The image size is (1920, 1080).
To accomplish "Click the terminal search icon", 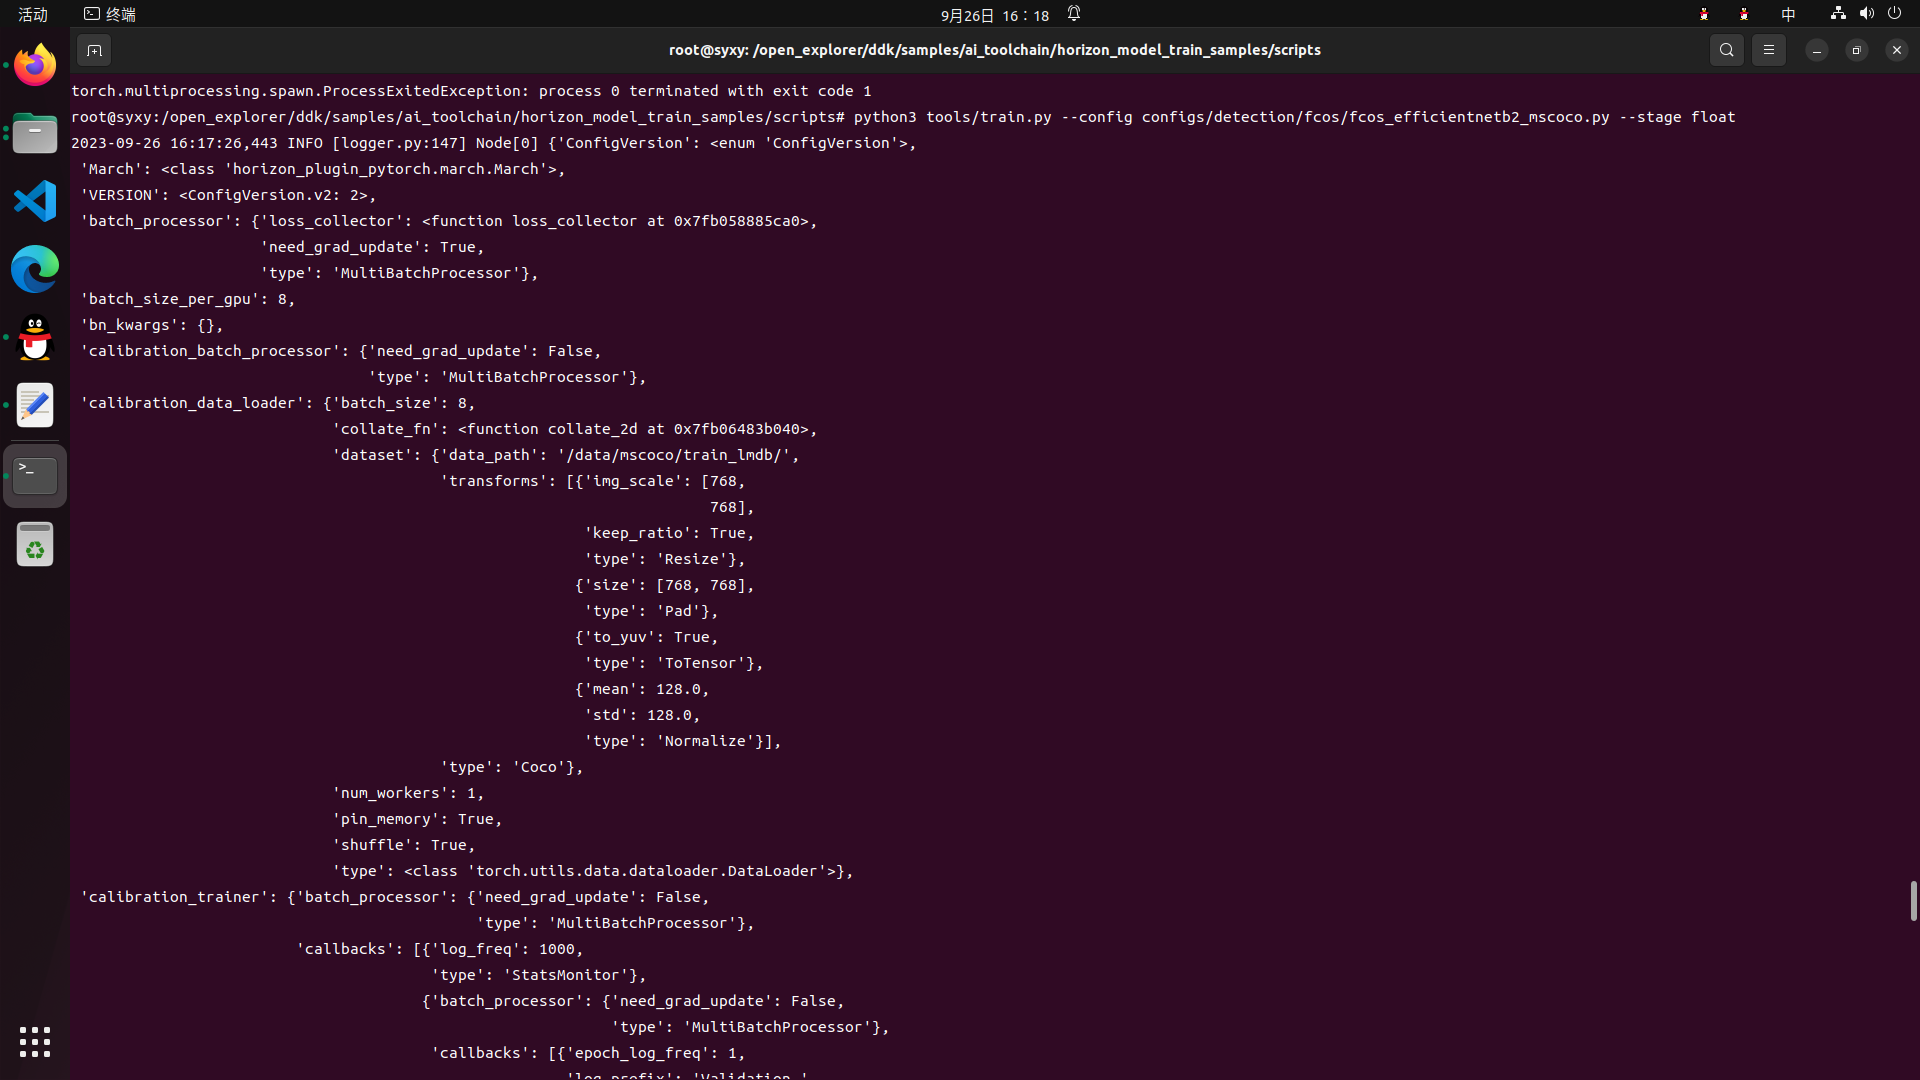I will coord(1726,50).
